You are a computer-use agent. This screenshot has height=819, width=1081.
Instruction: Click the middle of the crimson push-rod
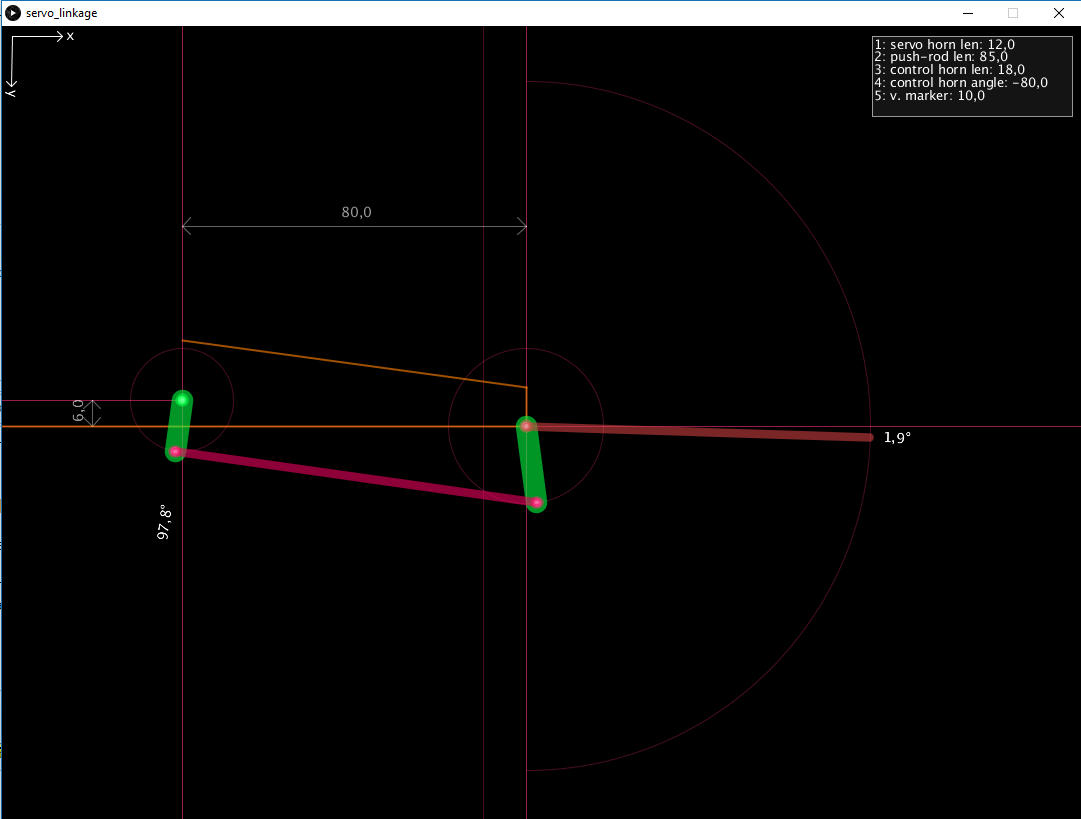(x=356, y=477)
